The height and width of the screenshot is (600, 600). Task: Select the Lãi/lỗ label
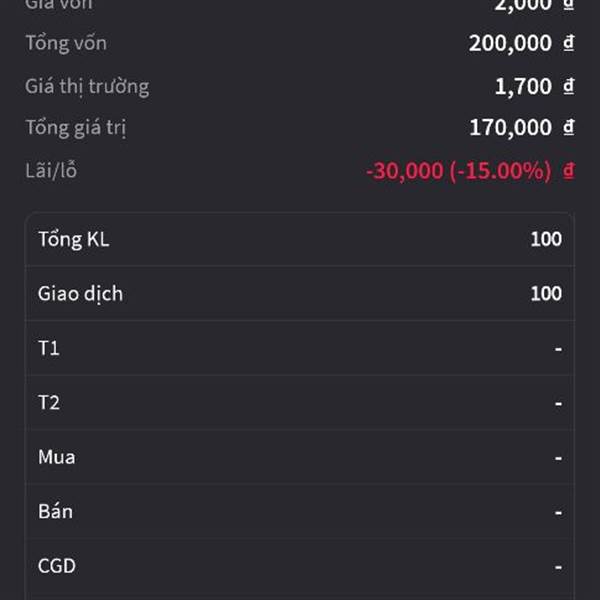point(51,170)
